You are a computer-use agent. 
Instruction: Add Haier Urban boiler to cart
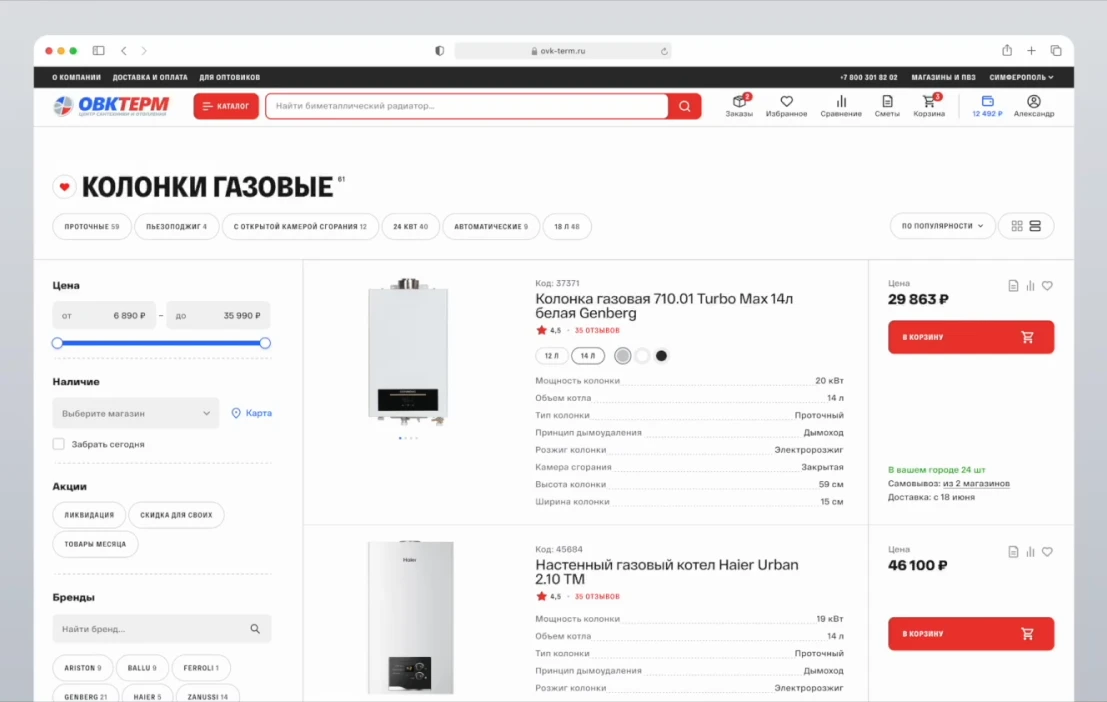coord(971,633)
